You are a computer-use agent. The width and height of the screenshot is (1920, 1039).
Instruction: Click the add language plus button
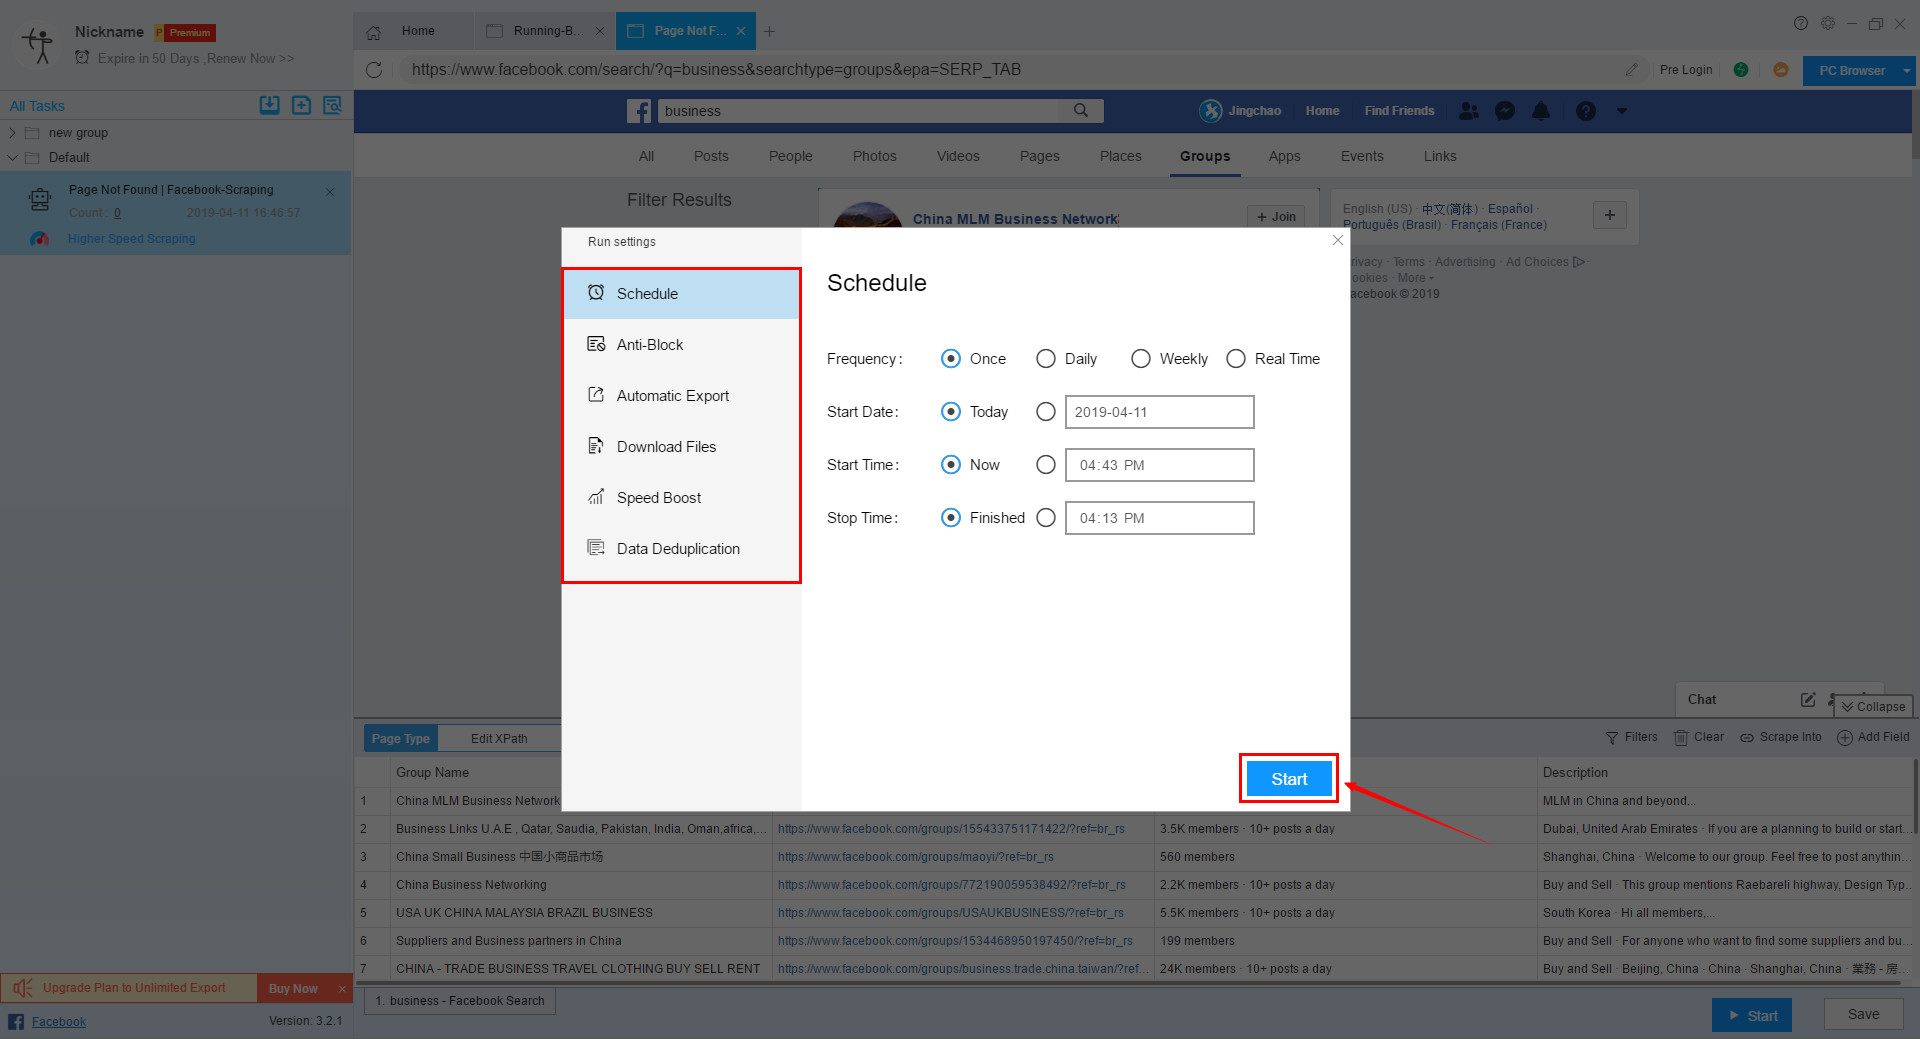click(x=1610, y=215)
